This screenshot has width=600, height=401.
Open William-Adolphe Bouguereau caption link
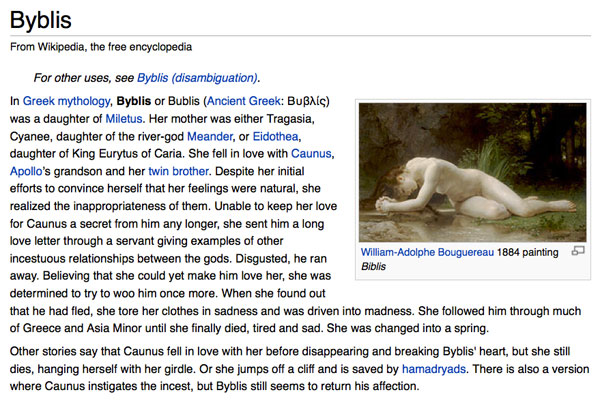tap(427, 252)
